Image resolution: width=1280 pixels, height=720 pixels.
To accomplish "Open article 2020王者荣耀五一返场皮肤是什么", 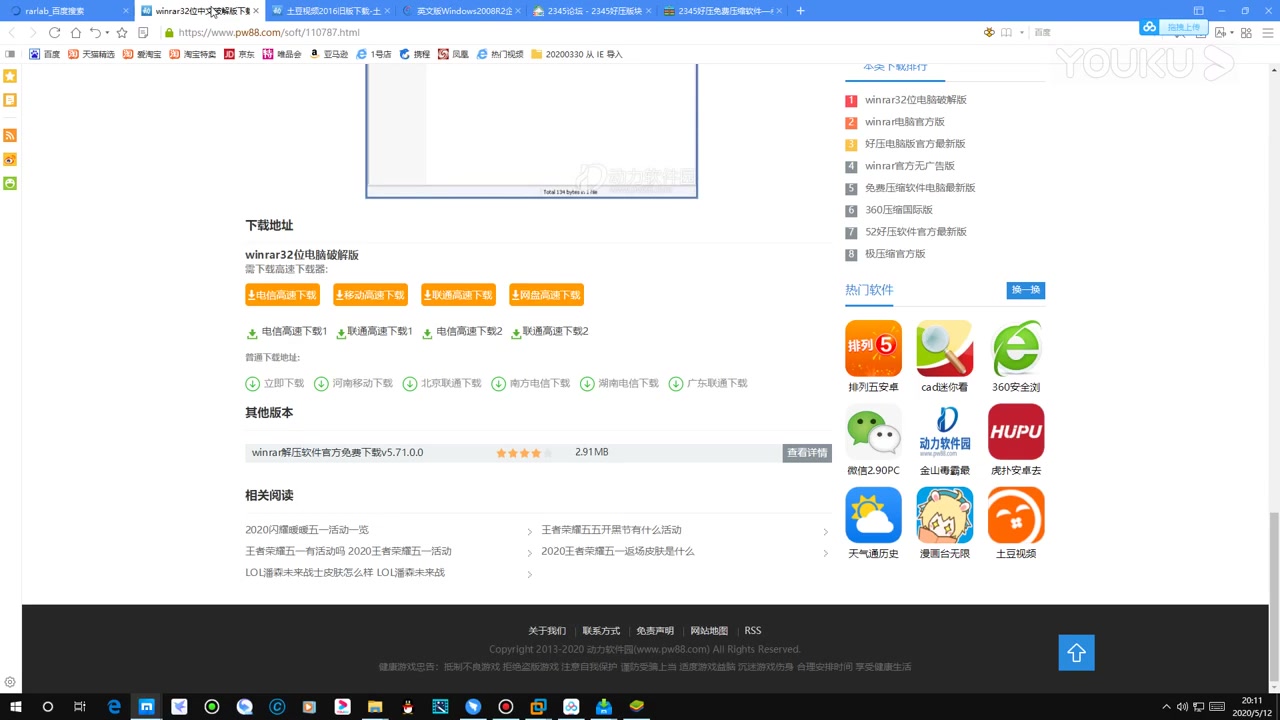I will click(617, 551).
